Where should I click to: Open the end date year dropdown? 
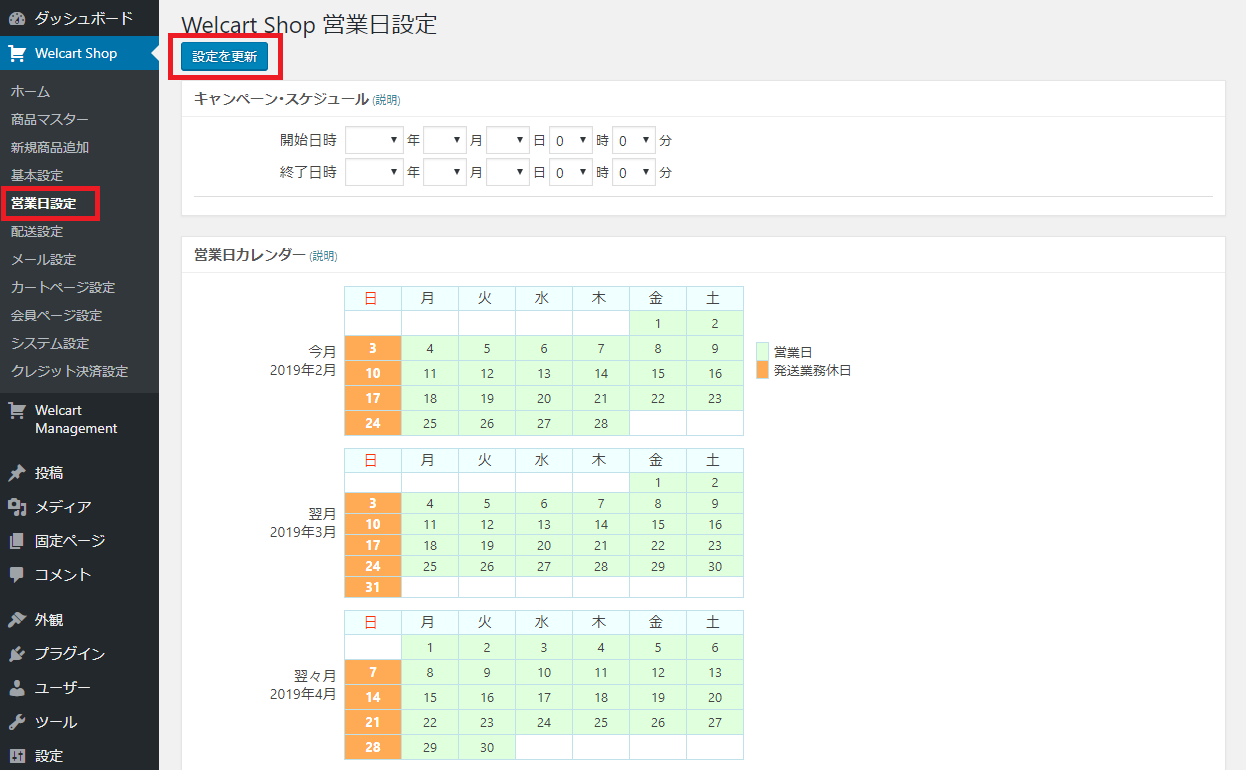(374, 172)
